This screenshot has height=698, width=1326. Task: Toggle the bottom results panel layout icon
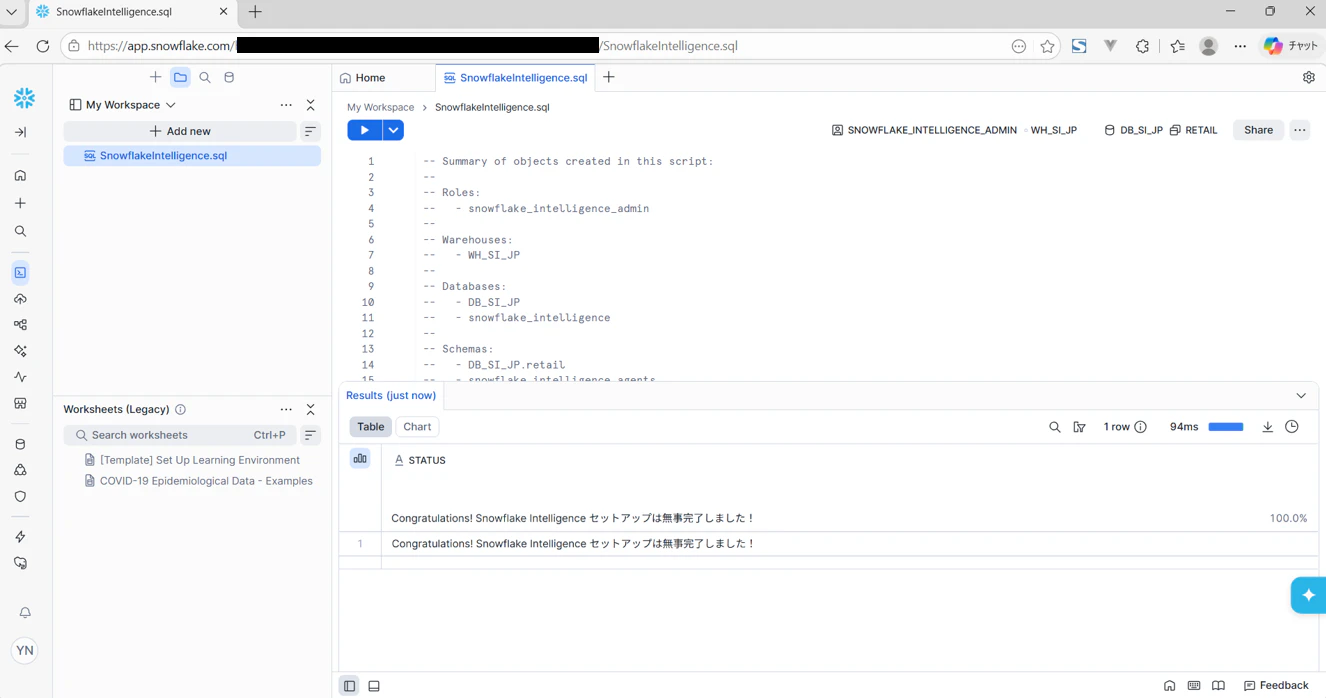point(374,686)
